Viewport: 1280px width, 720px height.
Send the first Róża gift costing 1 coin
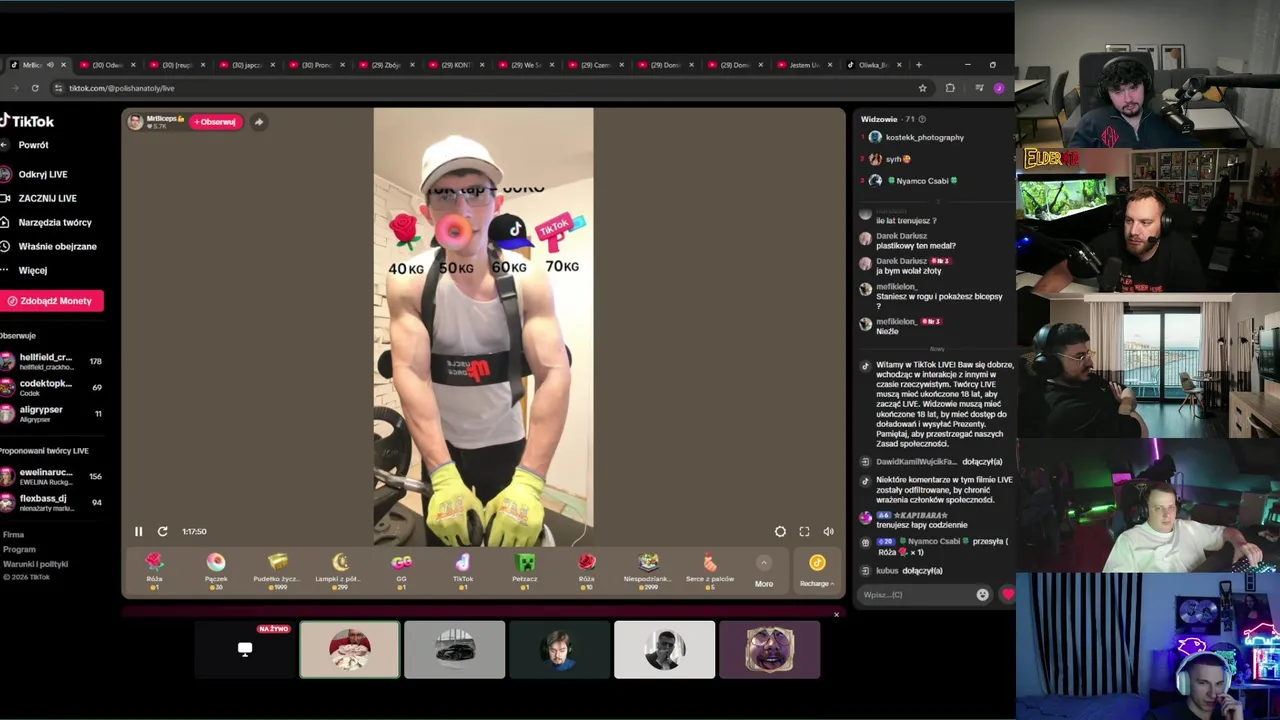pyautogui.click(x=154, y=570)
